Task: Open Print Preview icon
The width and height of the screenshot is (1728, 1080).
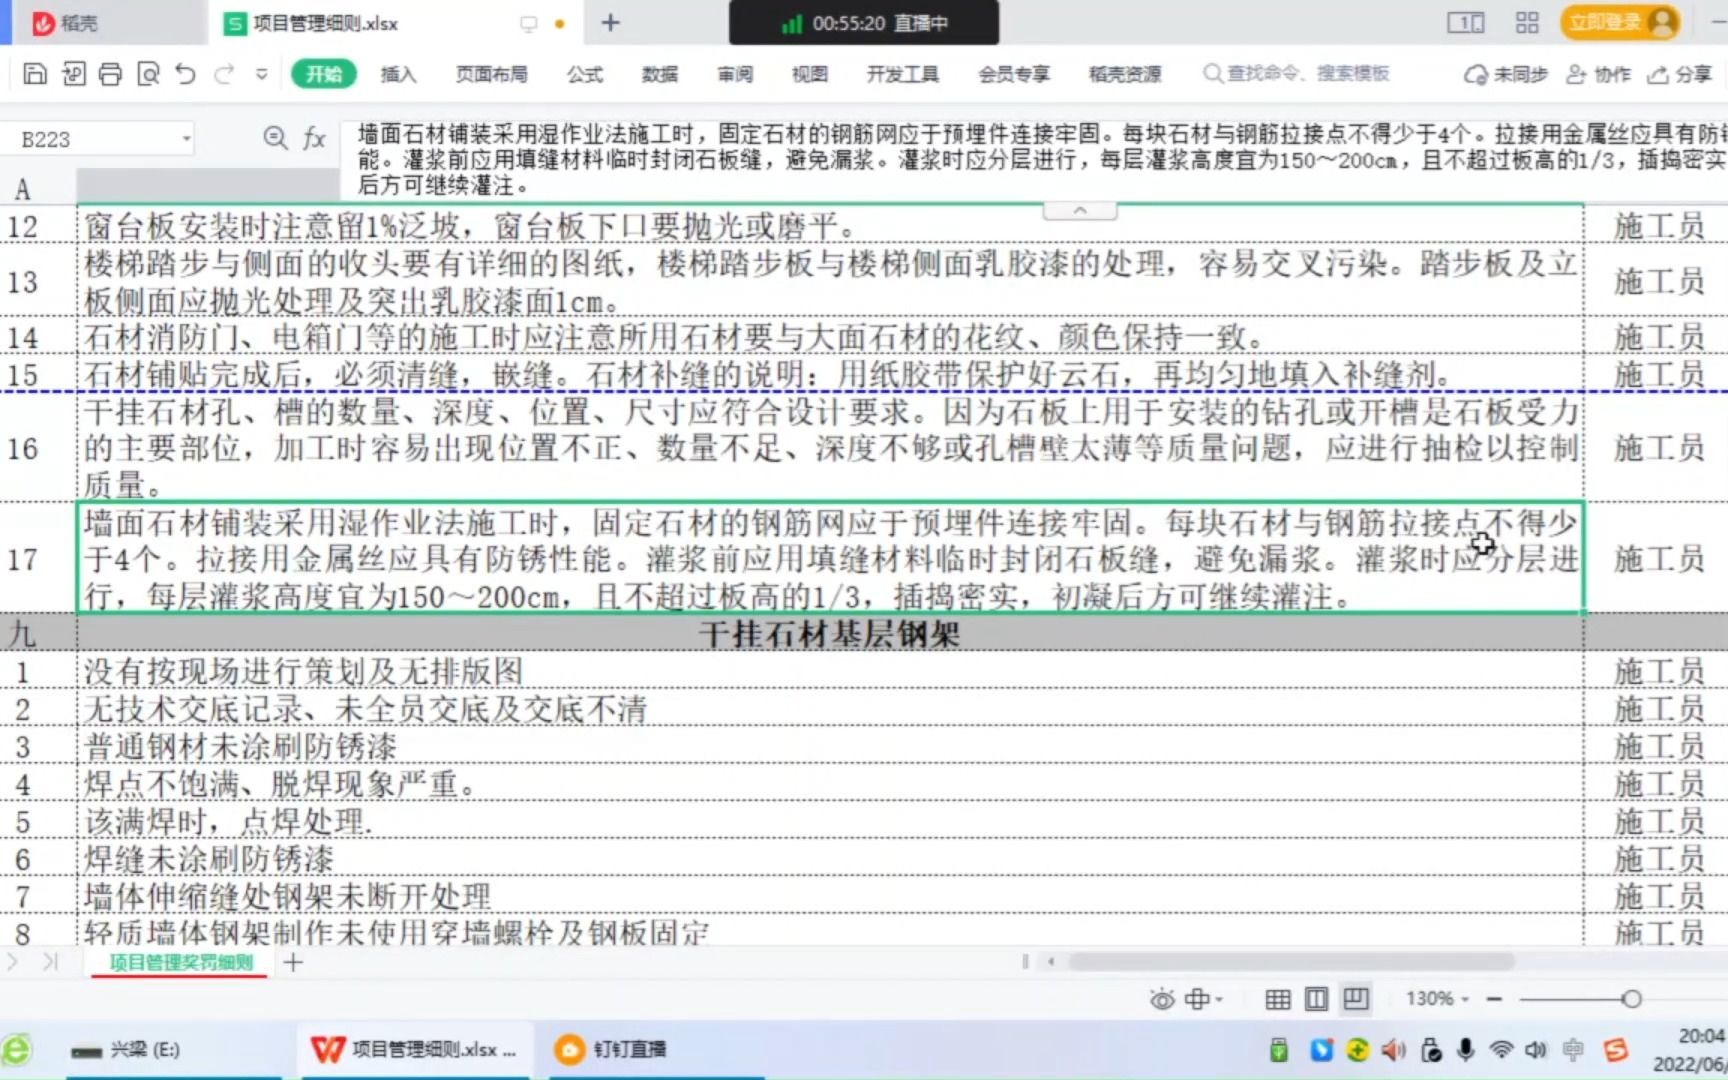Action: 148,73
